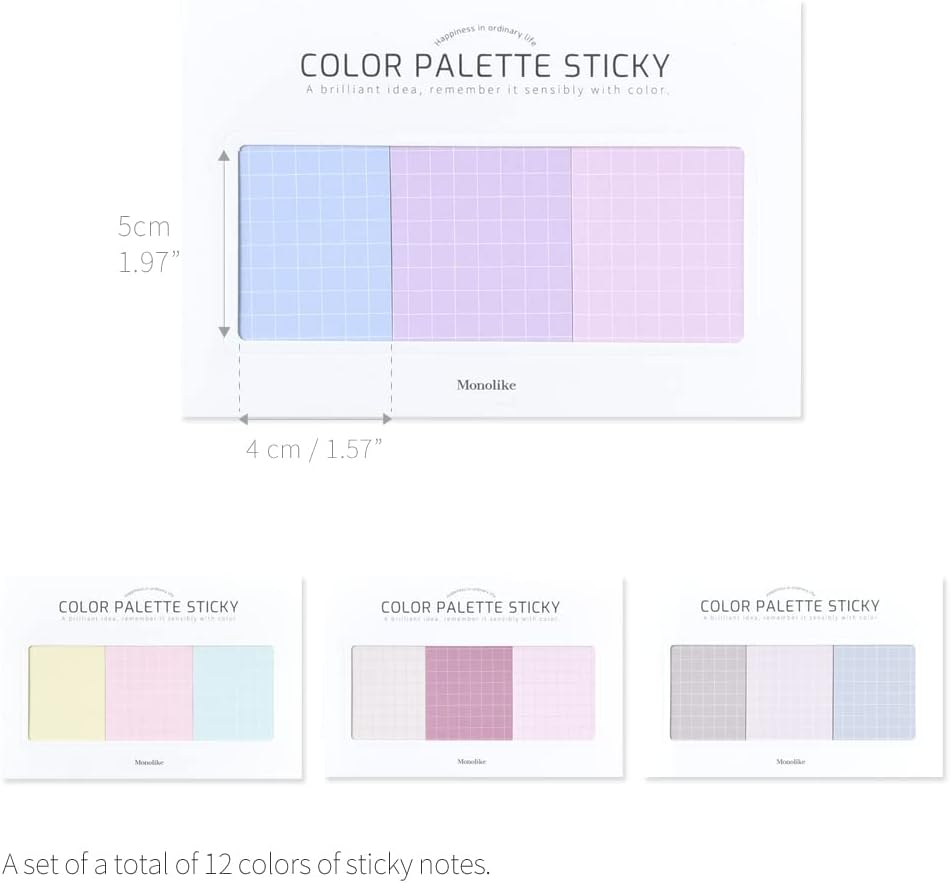Image resolution: width=950 pixels, height=883 pixels.
Task: Click the "4 cm / 1.57"" width label
Action: (x=314, y=449)
